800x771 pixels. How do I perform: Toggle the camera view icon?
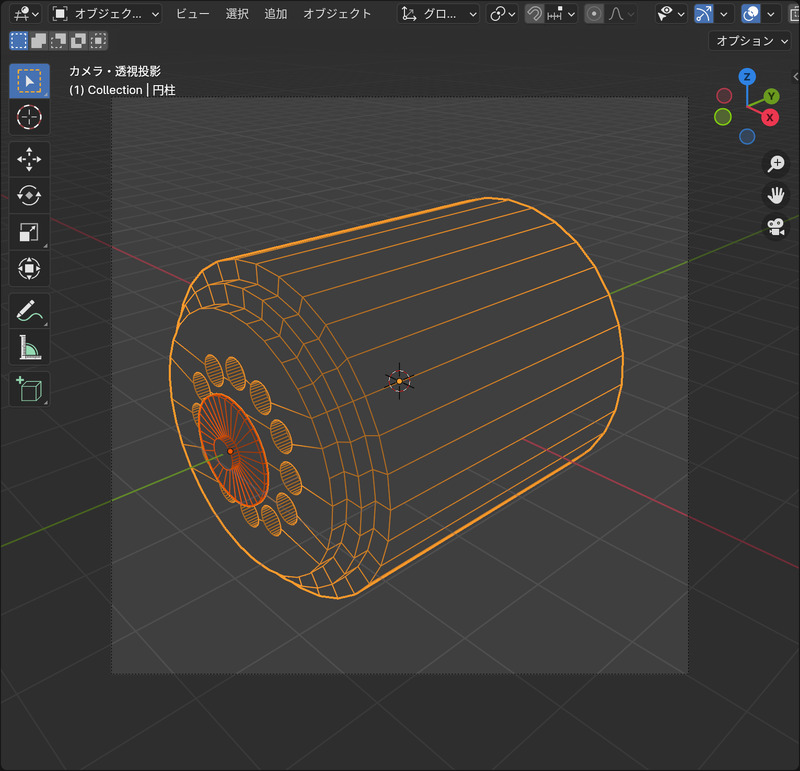point(776,227)
